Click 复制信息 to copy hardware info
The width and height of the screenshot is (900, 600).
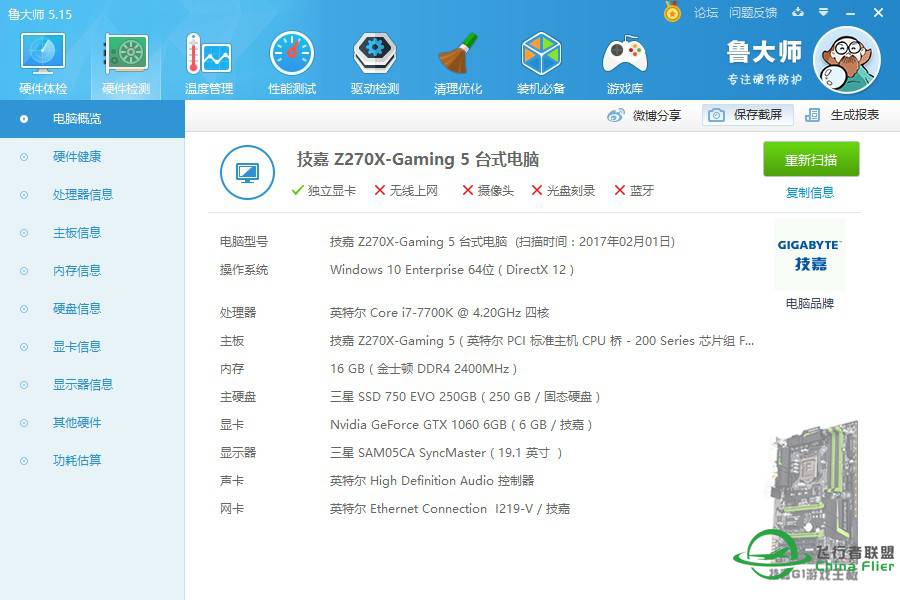[810, 192]
